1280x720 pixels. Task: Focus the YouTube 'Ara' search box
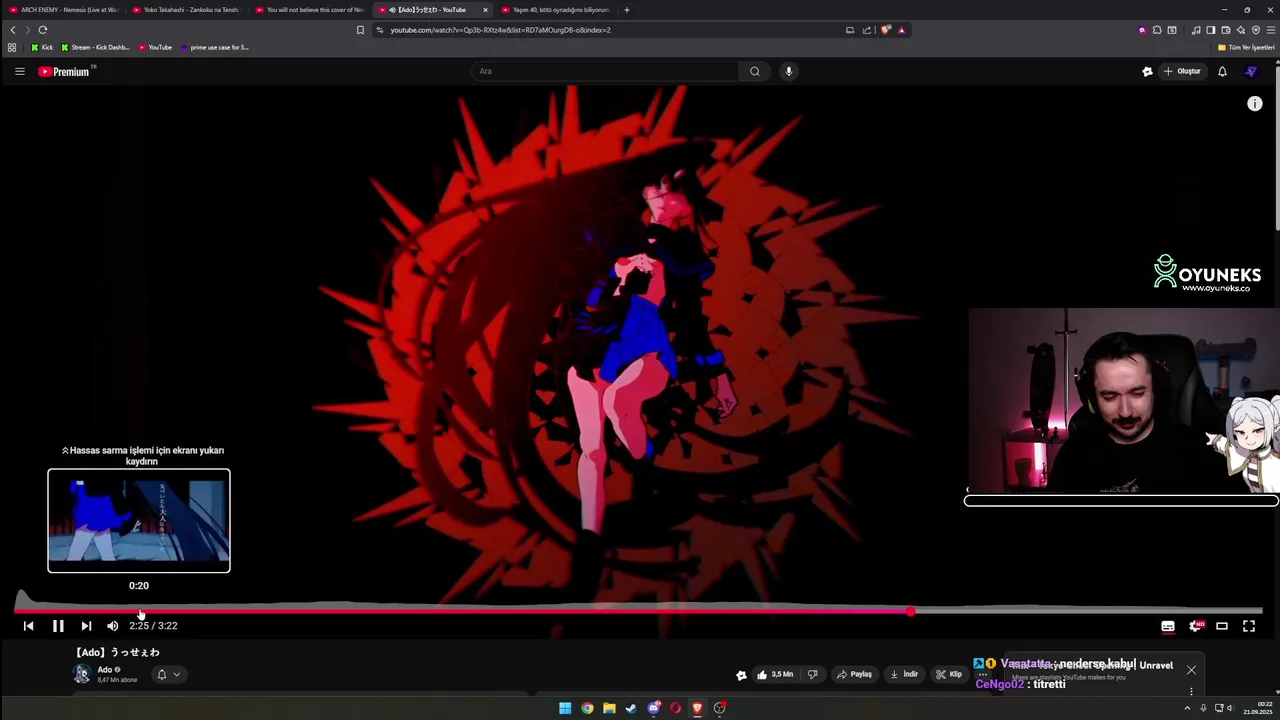click(605, 71)
